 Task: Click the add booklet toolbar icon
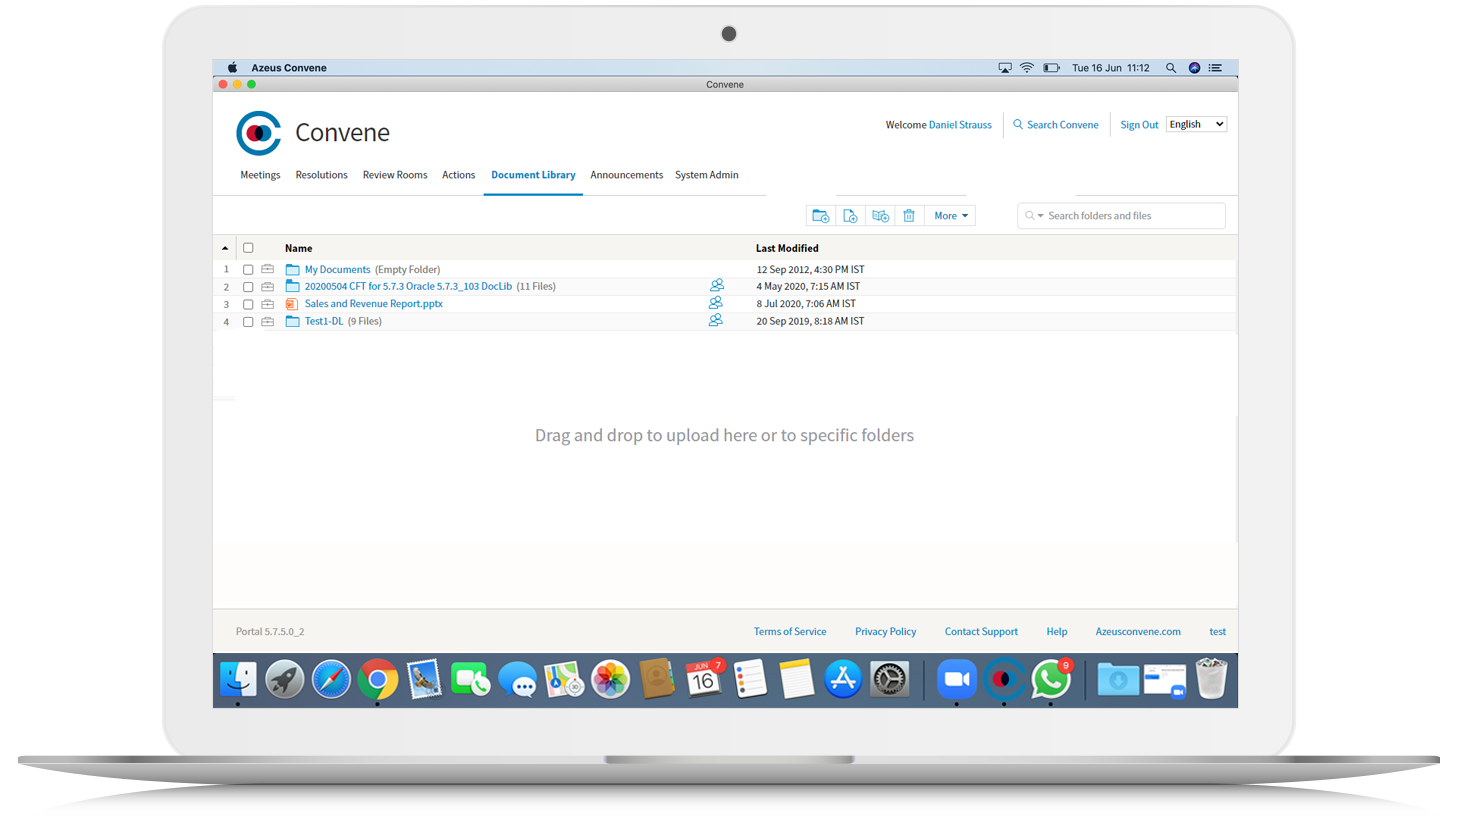click(880, 216)
